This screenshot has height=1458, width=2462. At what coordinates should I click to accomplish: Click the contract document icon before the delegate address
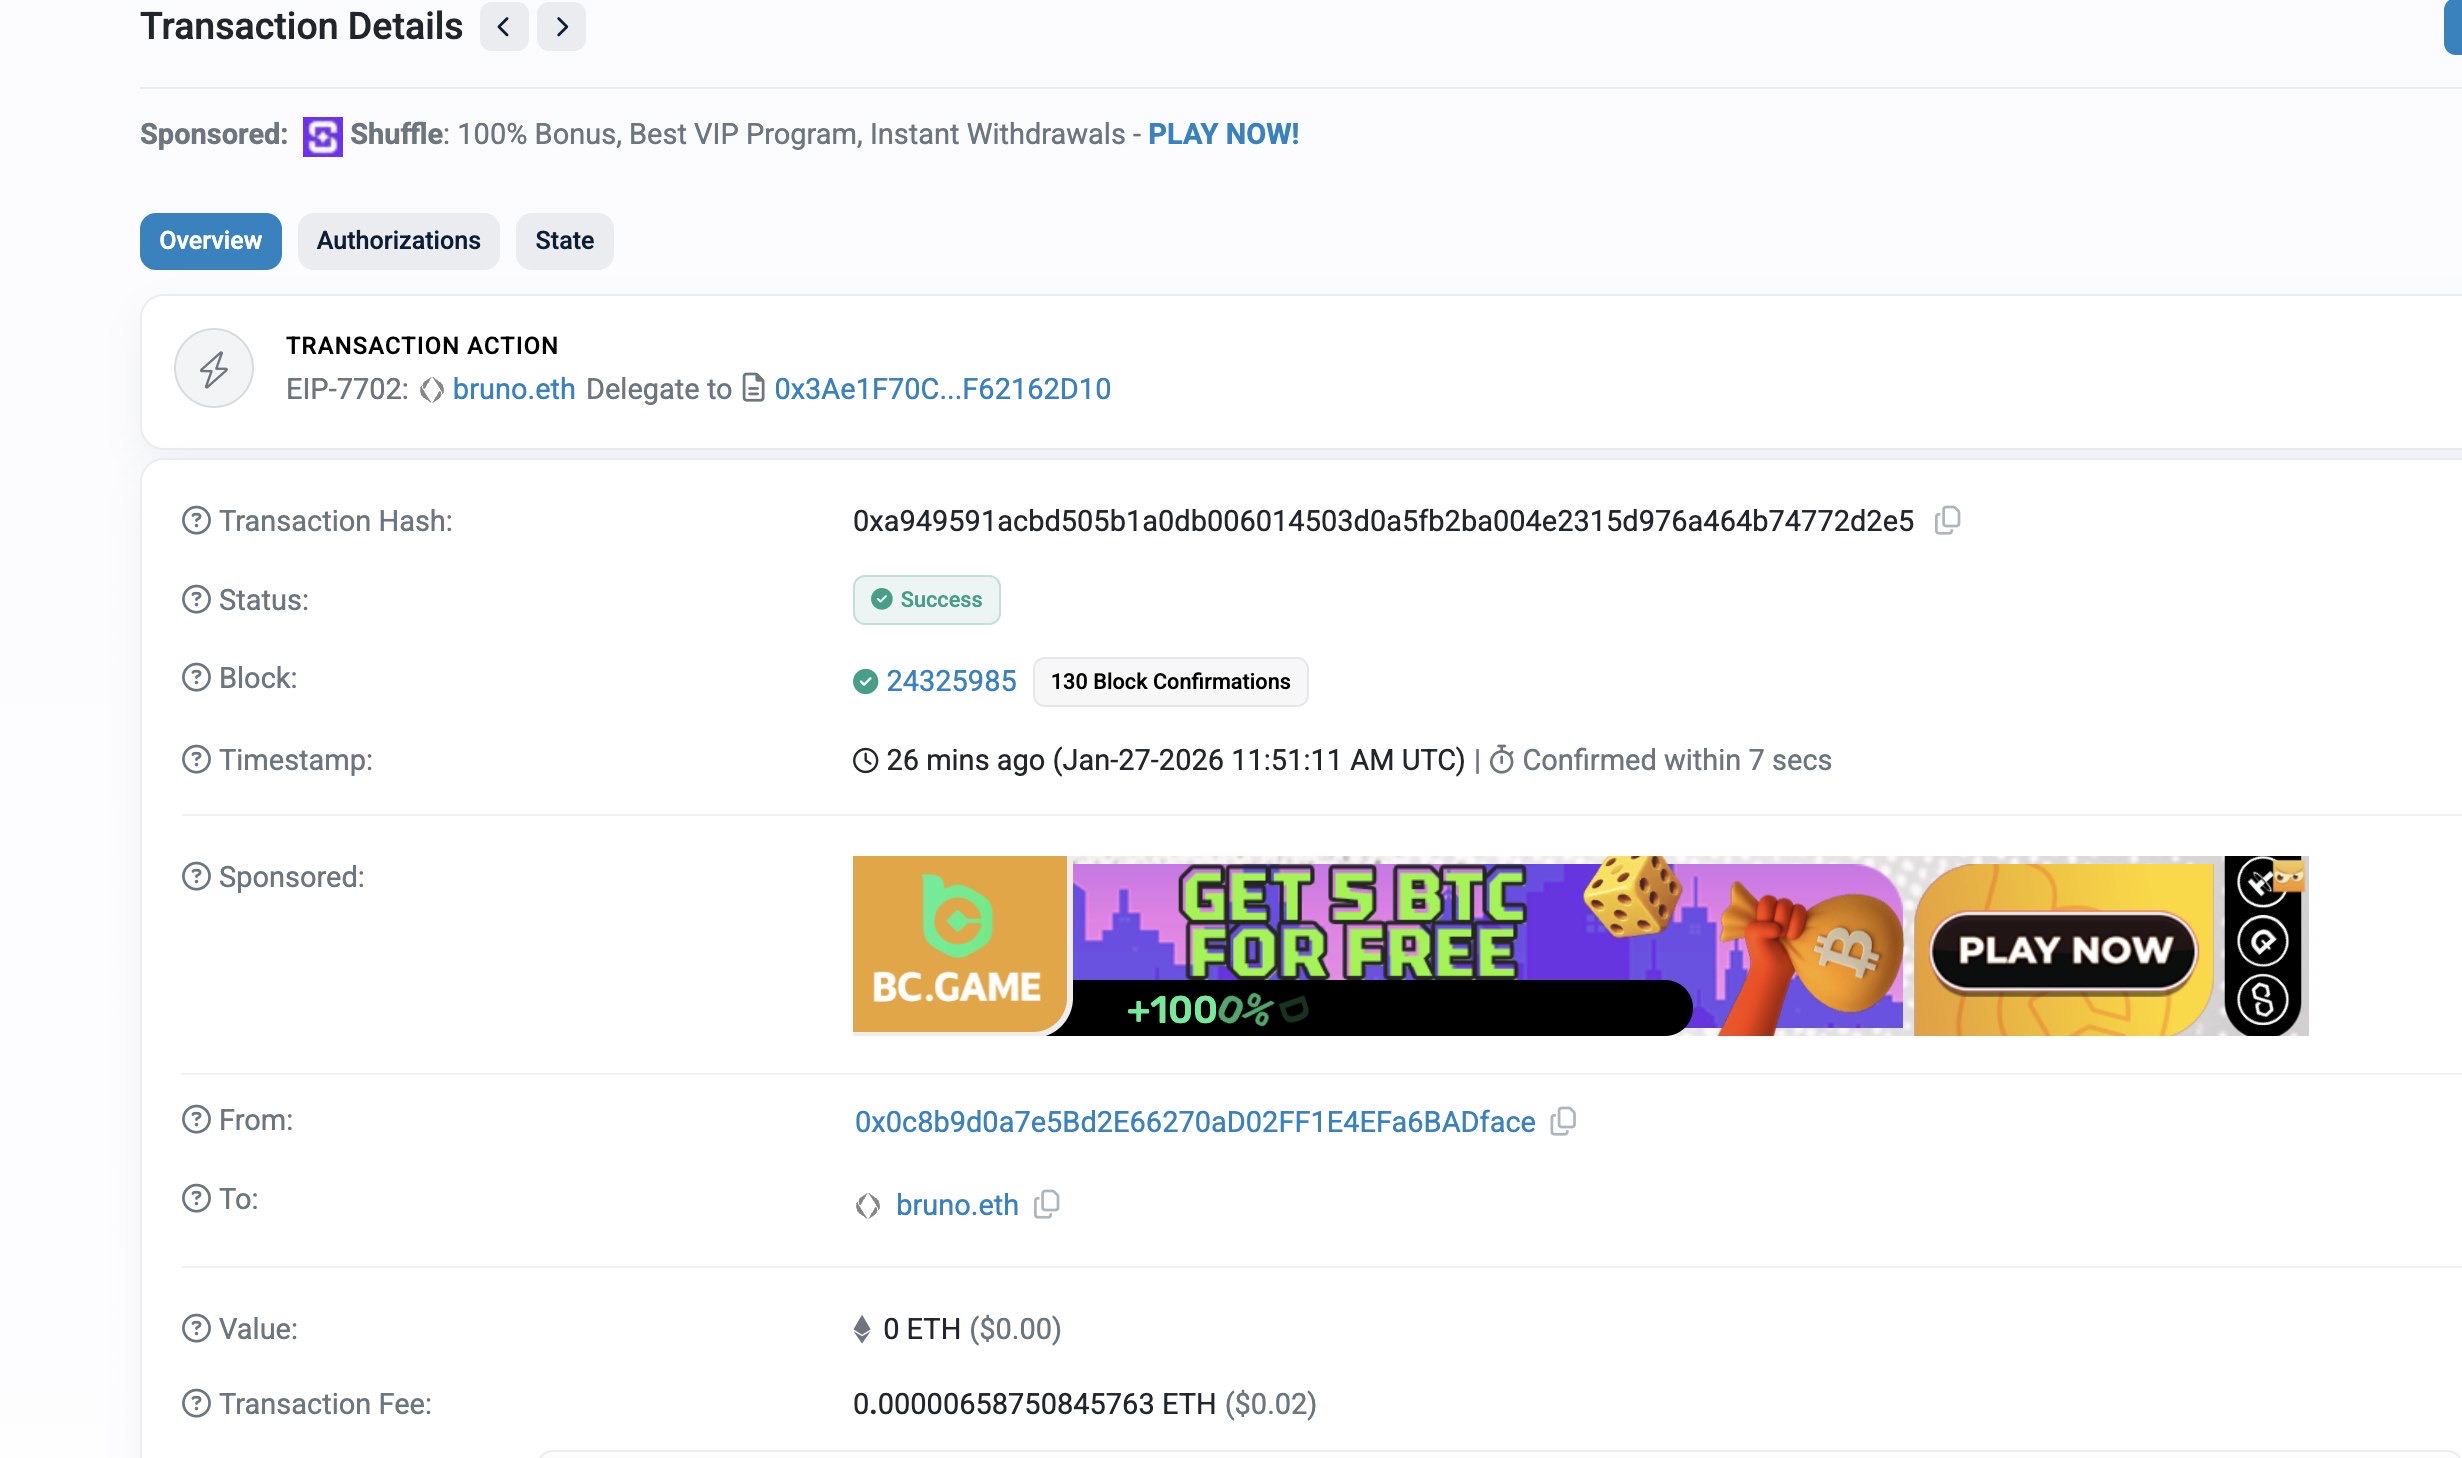click(753, 389)
